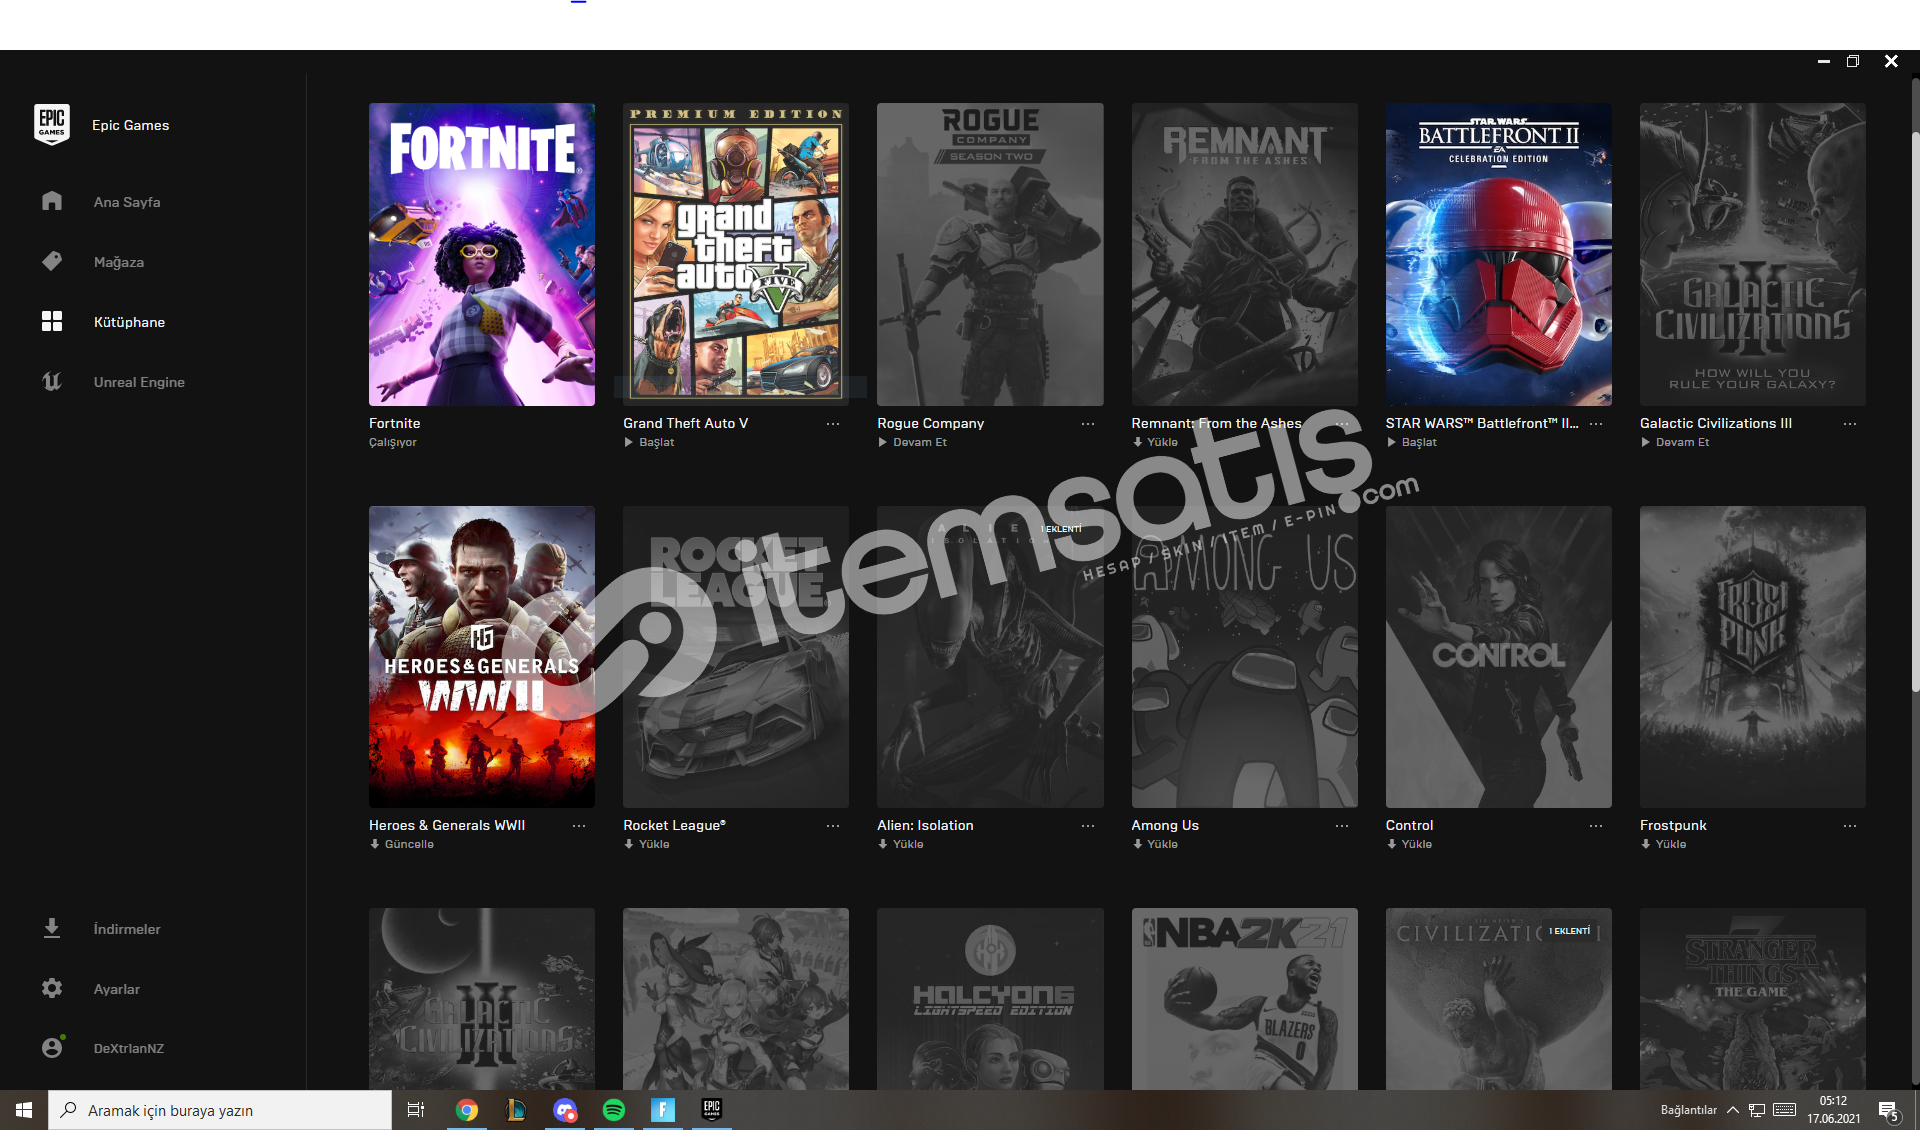The width and height of the screenshot is (1920, 1130).
Task: Select Ayarlar in sidebar
Action: (x=117, y=989)
